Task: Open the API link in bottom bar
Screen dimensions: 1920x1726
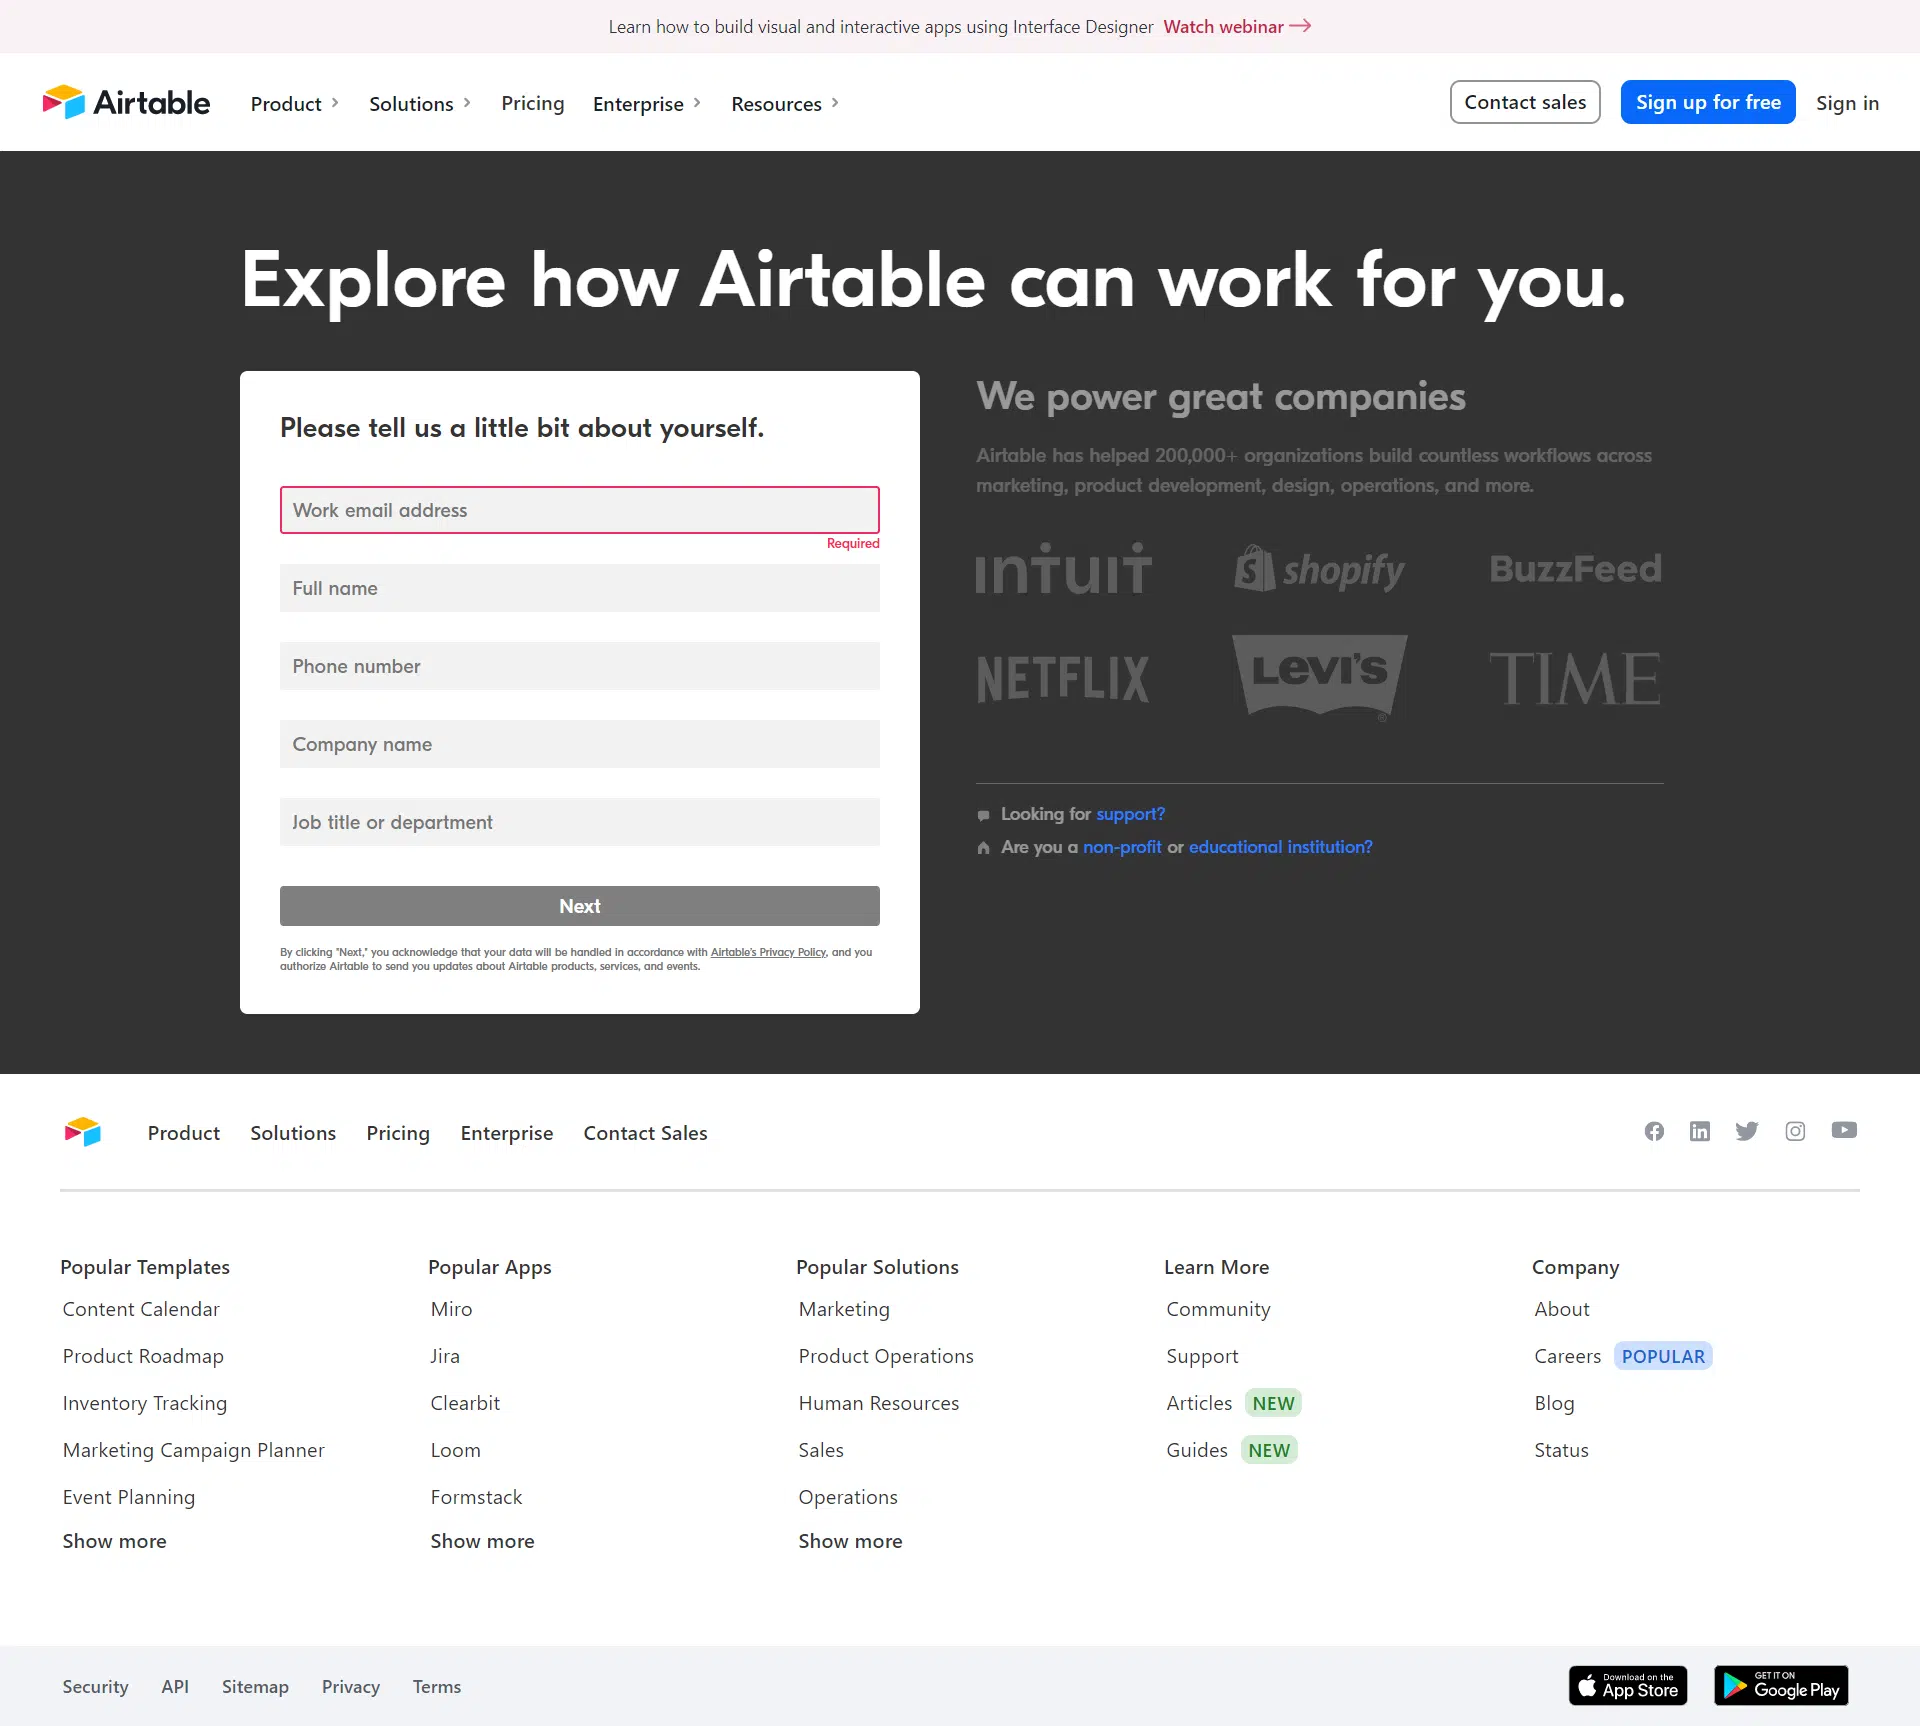Action: pos(175,1686)
